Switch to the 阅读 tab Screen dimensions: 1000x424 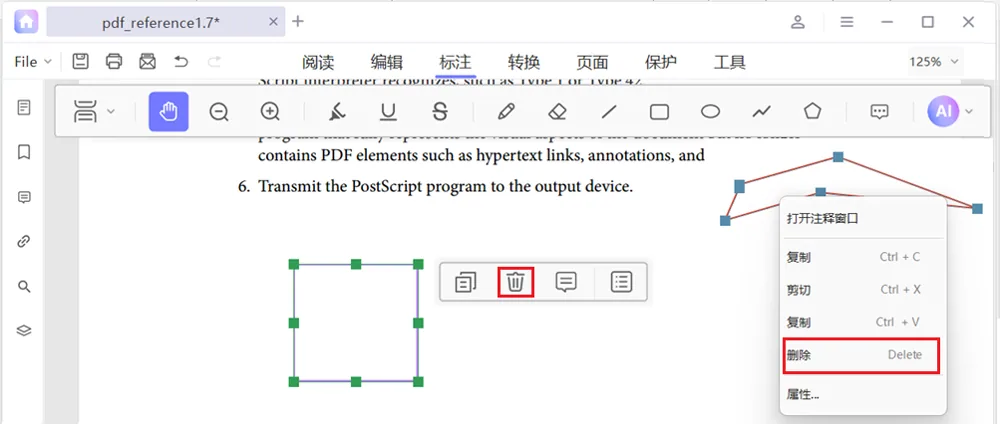pyautogui.click(x=318, y=62)
